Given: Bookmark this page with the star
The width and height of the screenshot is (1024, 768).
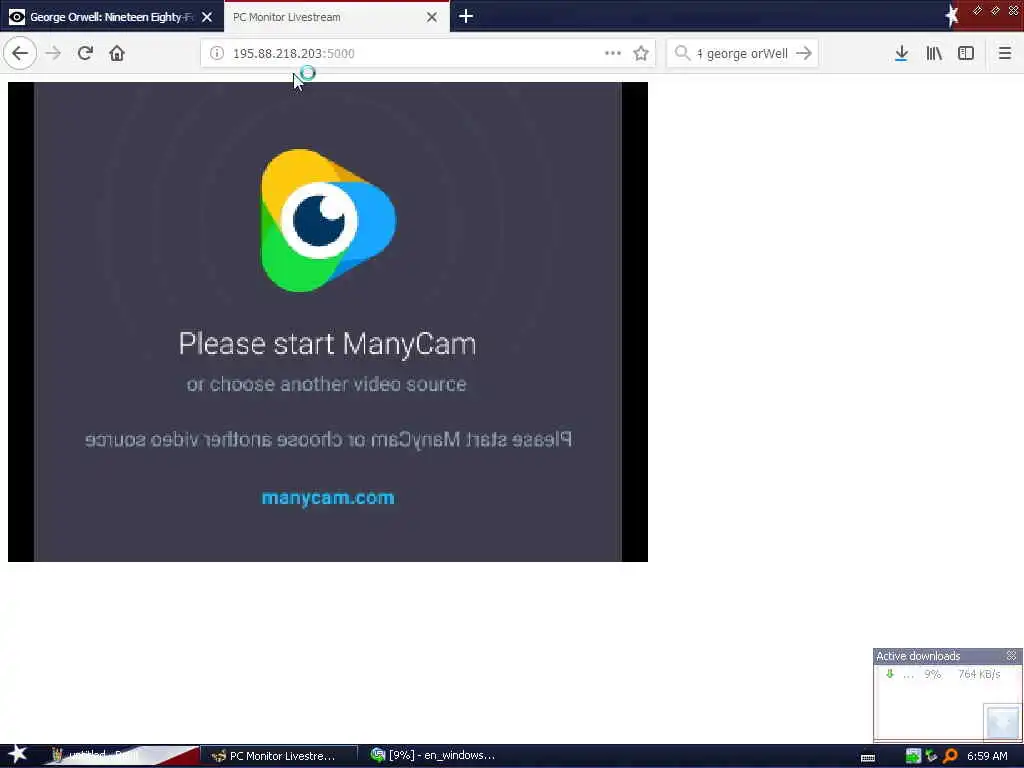Looking at the screenshot, I should click(x=641, y=53).
